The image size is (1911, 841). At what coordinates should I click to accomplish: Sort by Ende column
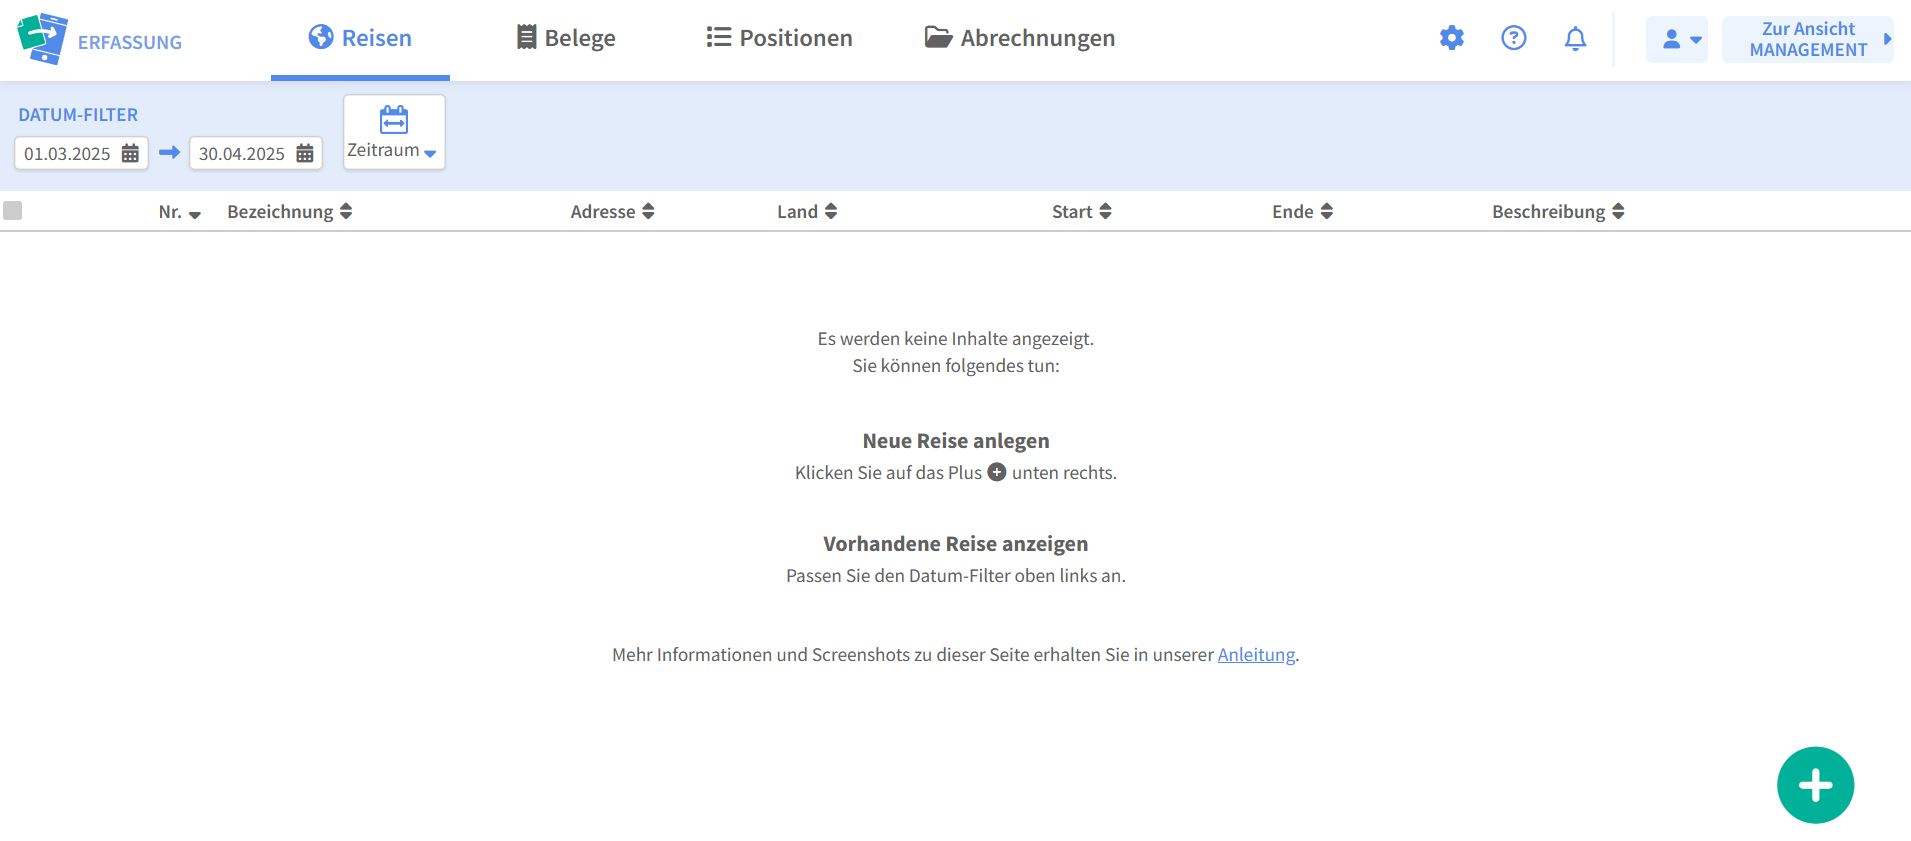pyautogui.click(x=1302, y=212)
